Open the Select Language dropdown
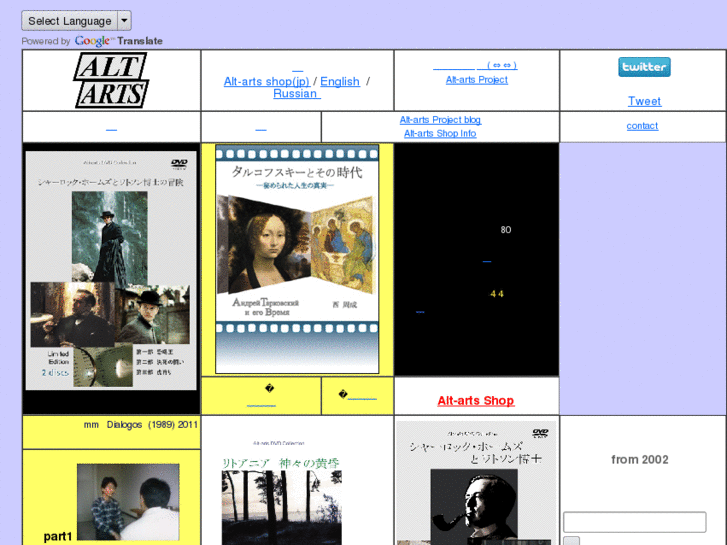The image size is (727, 545). pos(76,21)
